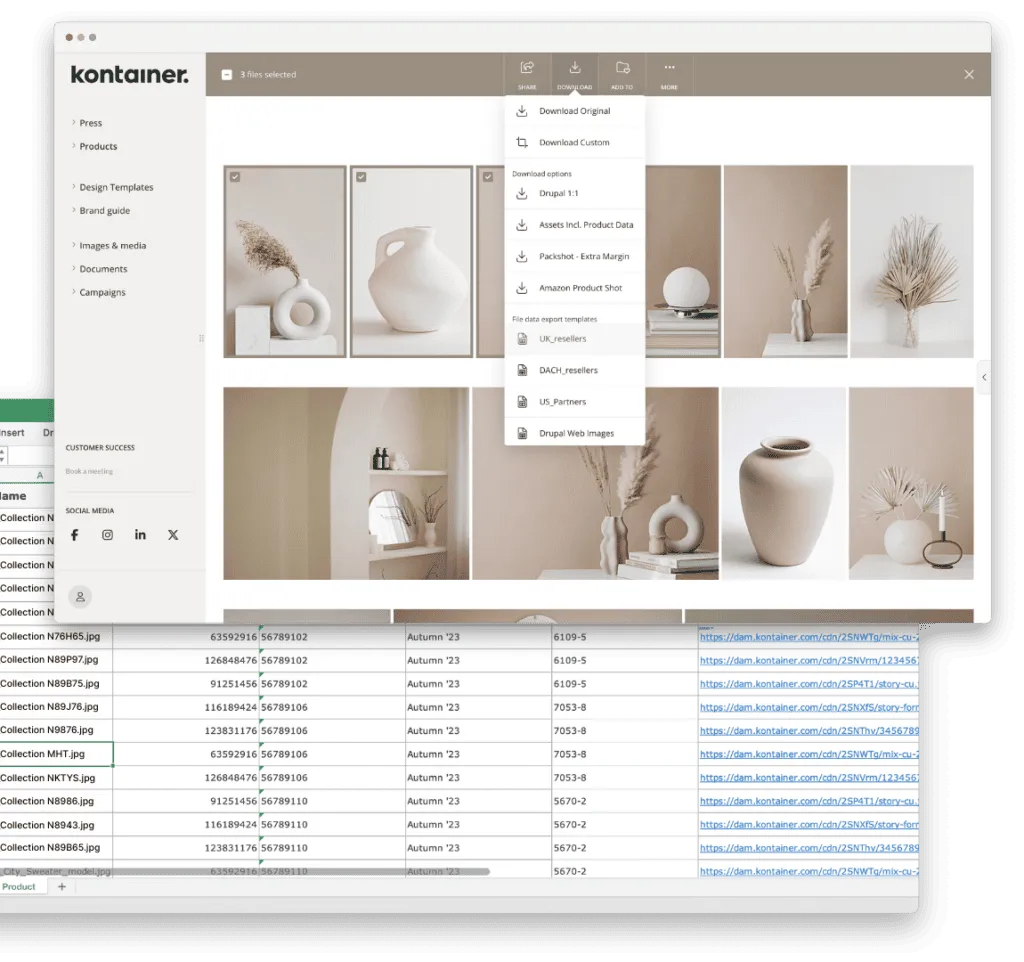Screen dimensions: 1024x962
Task: Open the Download toolbar icon
Action: click(575, 68)
